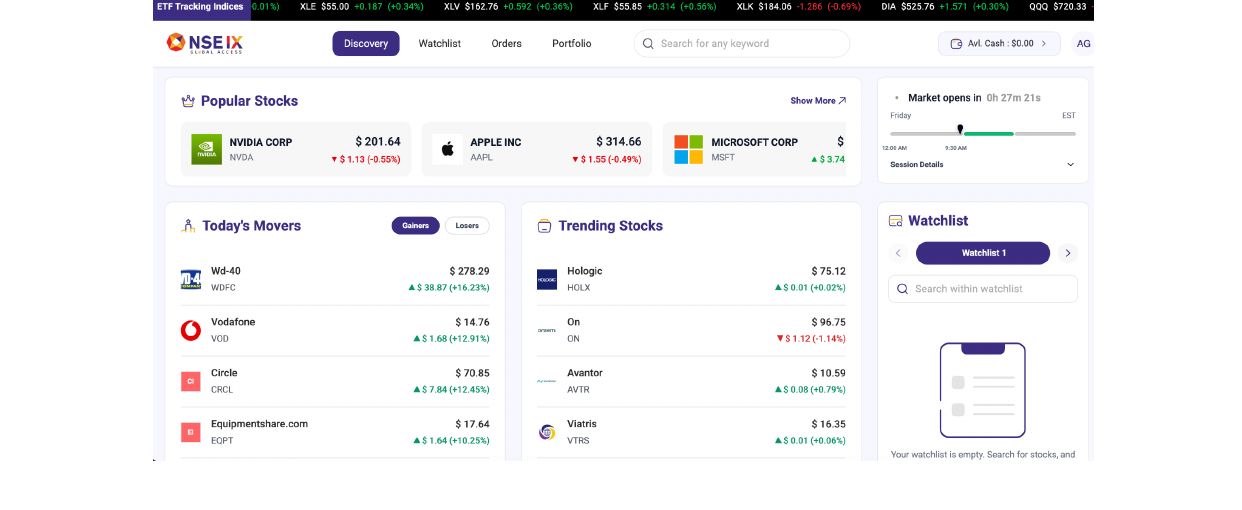Open the Discovery tab

366,44
